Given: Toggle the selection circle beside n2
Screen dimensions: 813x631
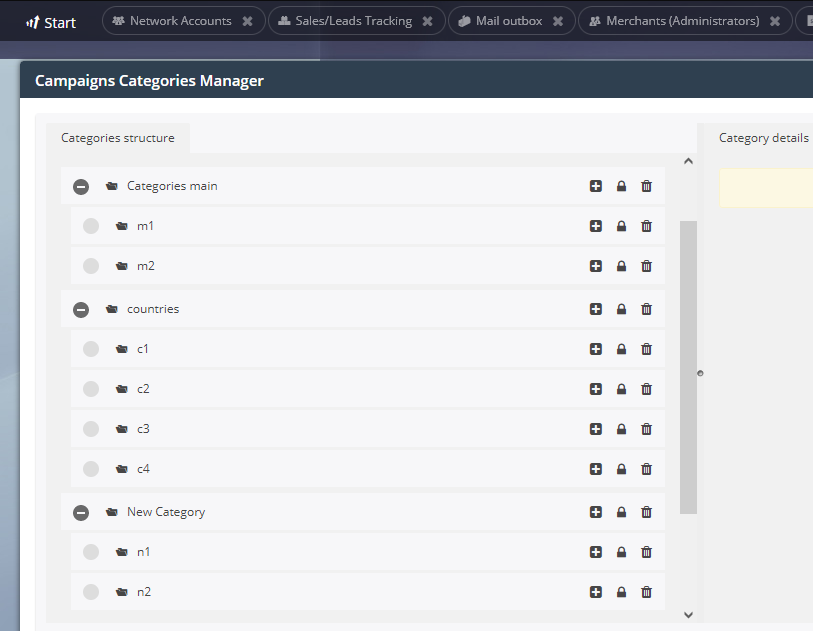Looking at the screenshot, I should point(90,591).
